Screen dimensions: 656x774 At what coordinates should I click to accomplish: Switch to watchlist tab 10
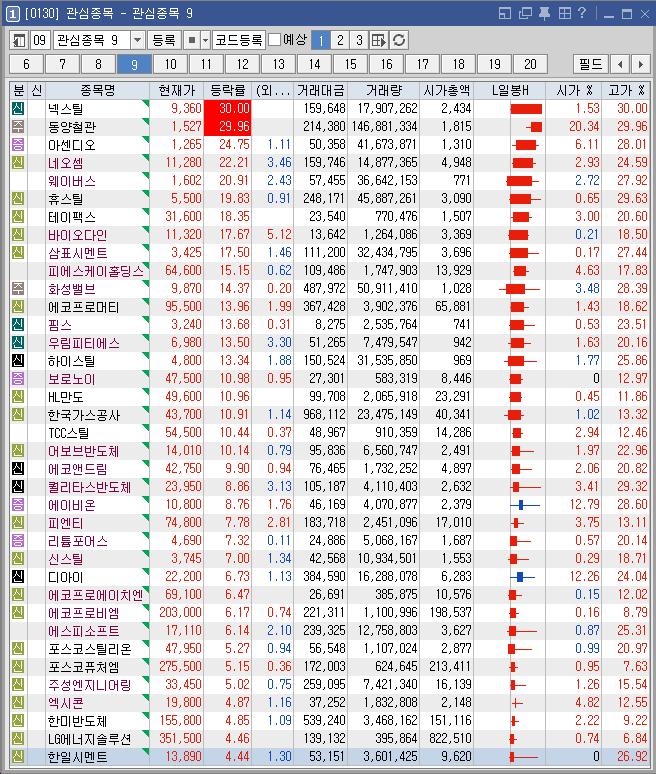pyautogui.click(x=170, y=64)
